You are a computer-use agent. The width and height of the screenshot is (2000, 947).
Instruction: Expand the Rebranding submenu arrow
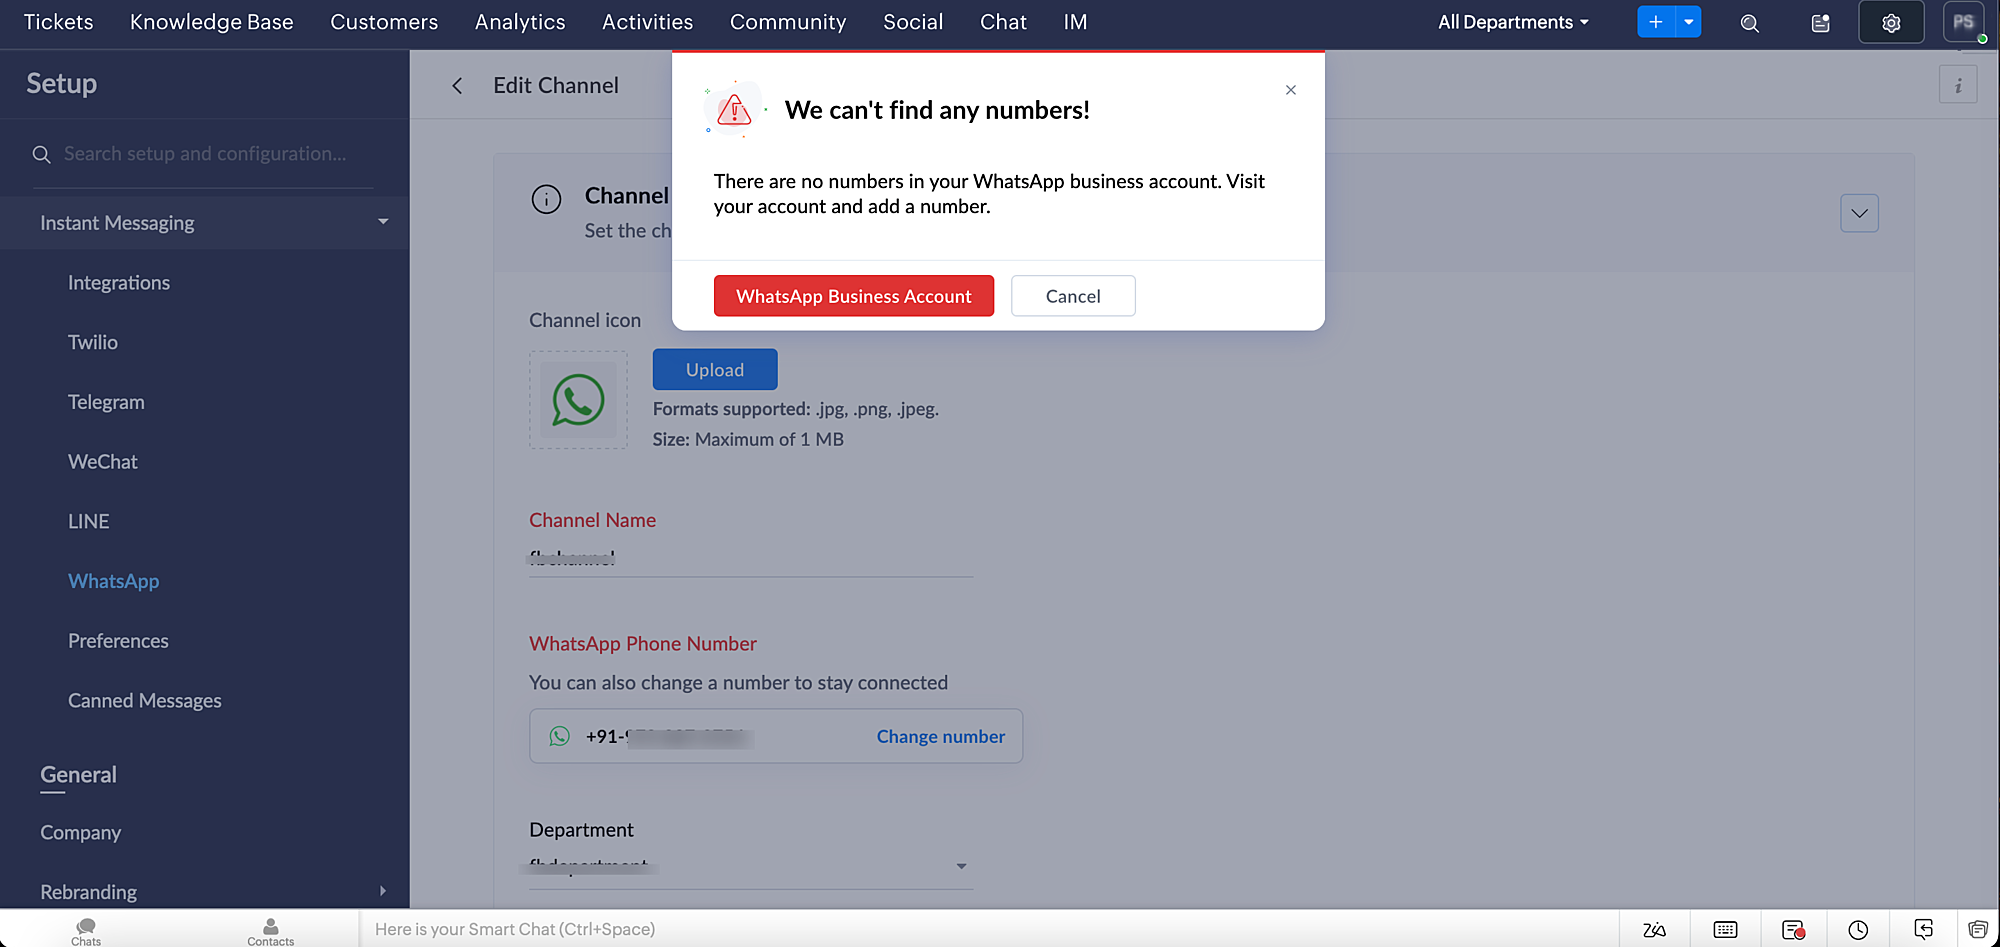pos(383,891)
